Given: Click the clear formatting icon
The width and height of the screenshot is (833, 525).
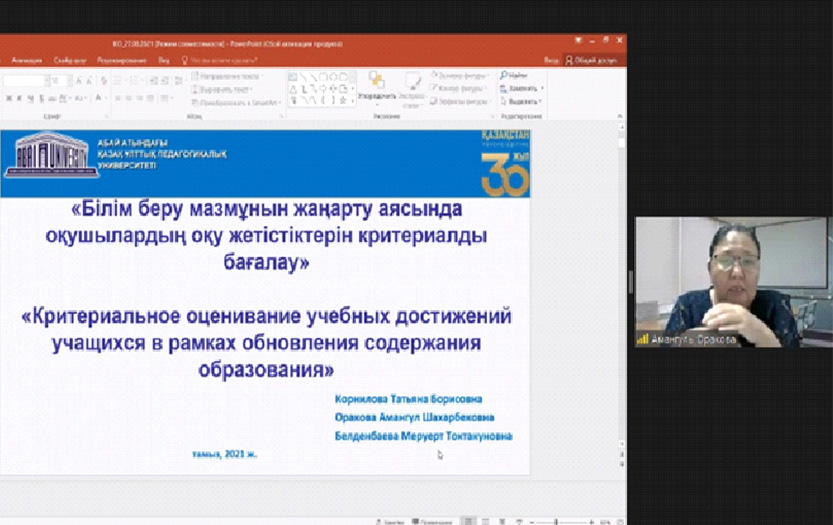Looking at the screenshot, I should point(102,80).
